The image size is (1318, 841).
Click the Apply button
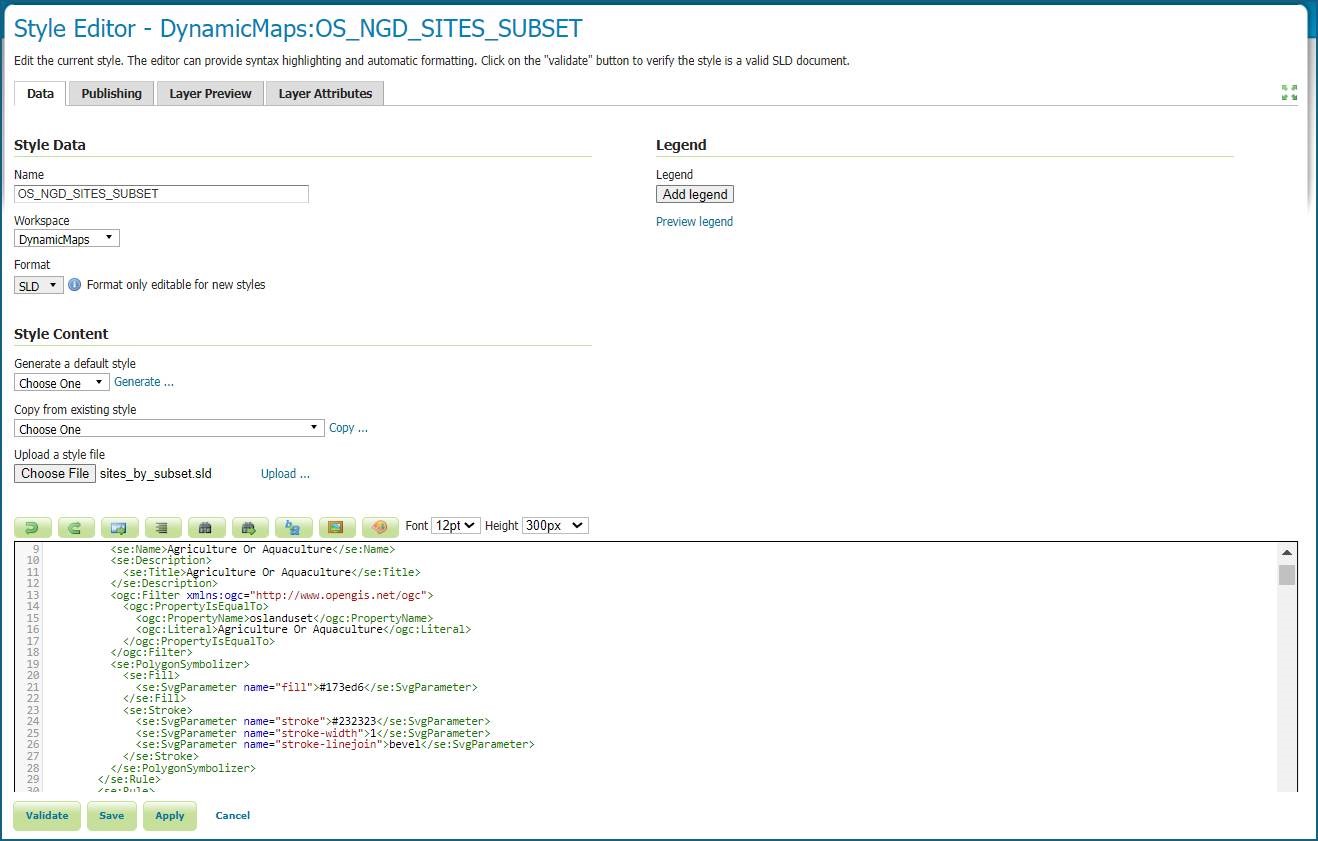[x=170, y=815]
